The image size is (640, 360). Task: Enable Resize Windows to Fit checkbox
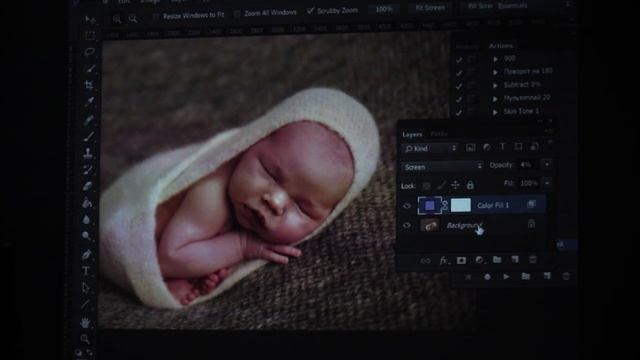coord(156,16)
